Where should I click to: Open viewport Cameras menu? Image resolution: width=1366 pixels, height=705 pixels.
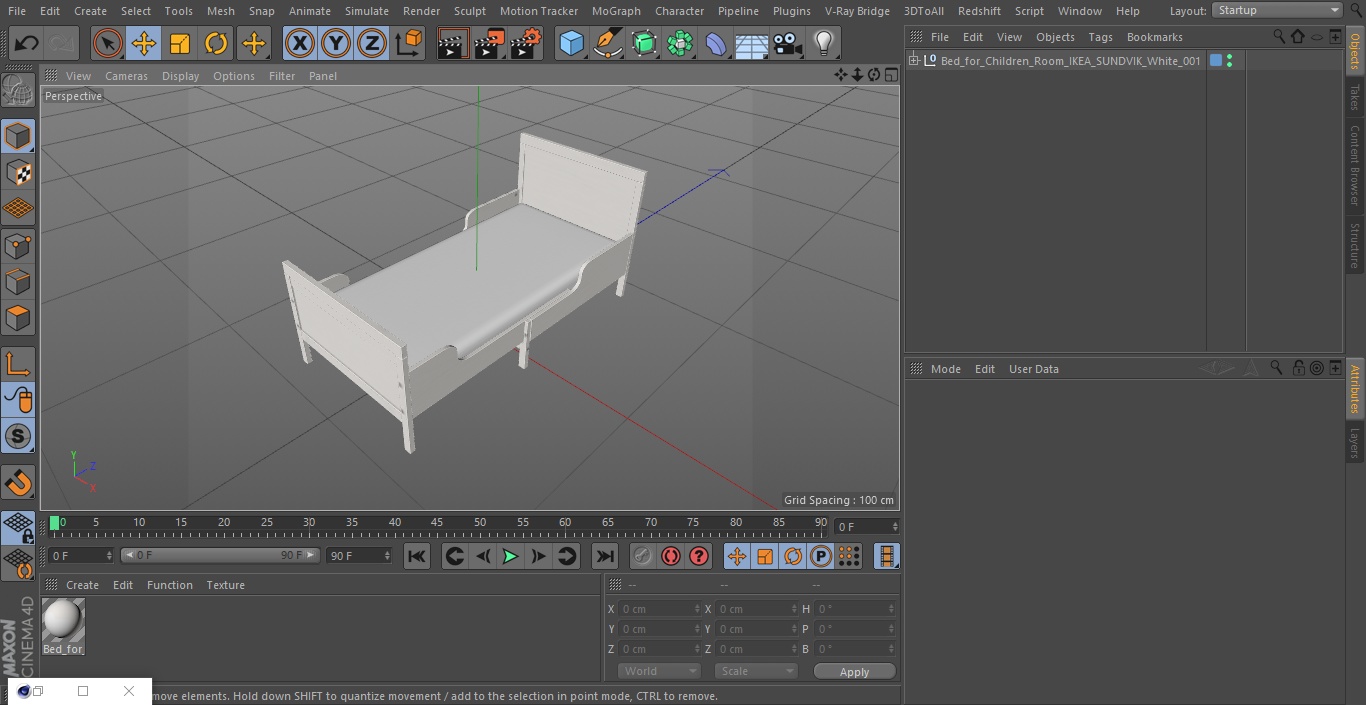[x=126, y=76]
